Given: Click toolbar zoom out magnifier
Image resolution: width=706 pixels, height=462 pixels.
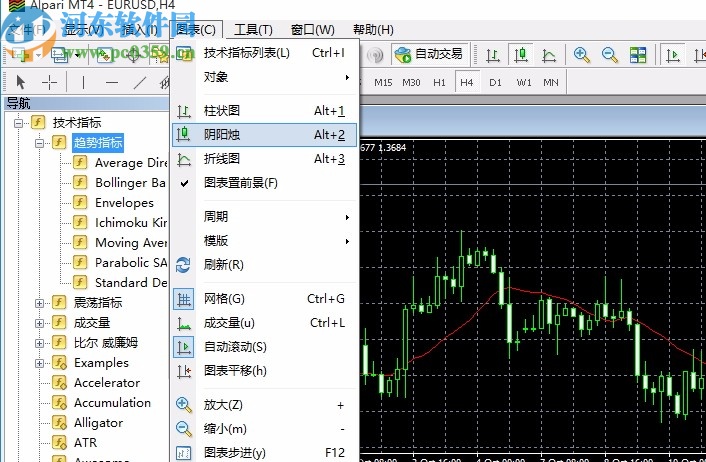Looking at the screenshot, I should (x=610, y=55).
